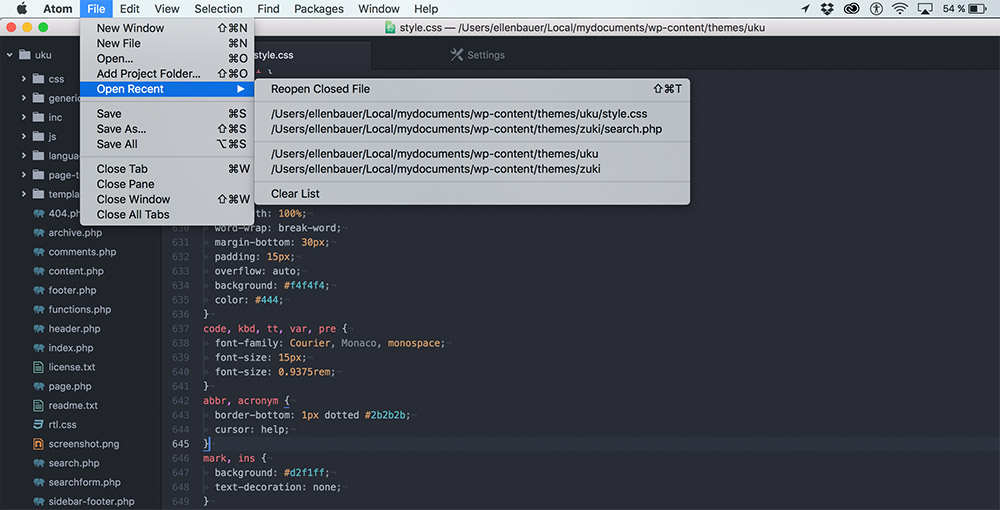Choose Add Project Folder... menu item

click(x=167, y=74)
